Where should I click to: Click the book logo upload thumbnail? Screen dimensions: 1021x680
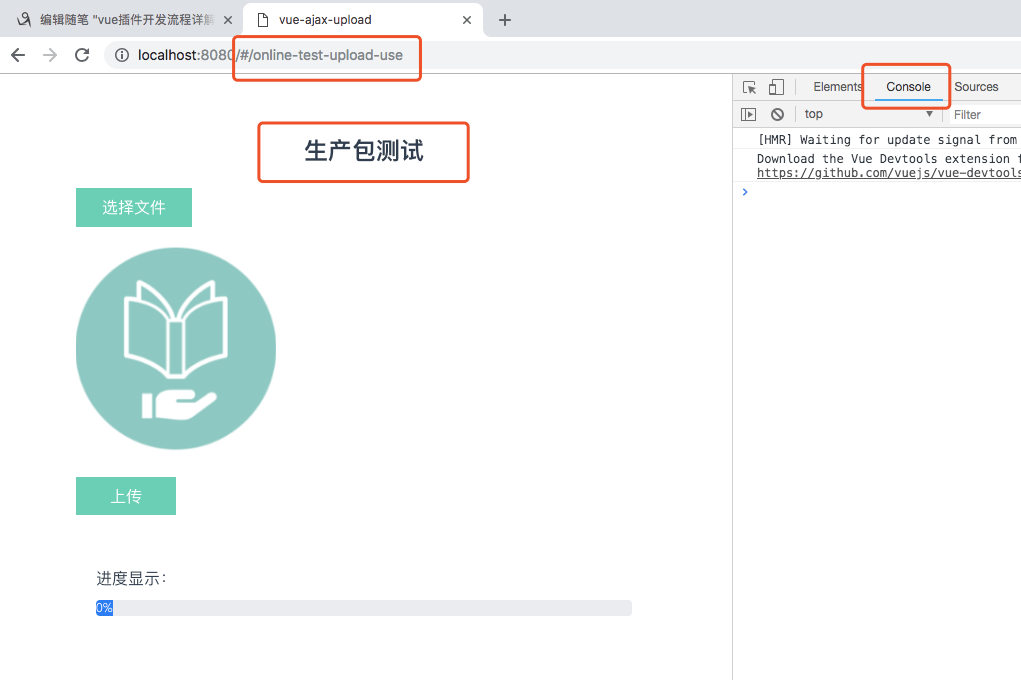coord(175,348)
